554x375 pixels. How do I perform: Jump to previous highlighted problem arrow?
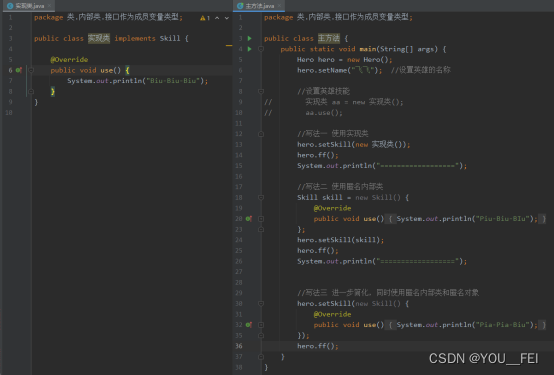point(217,18)
